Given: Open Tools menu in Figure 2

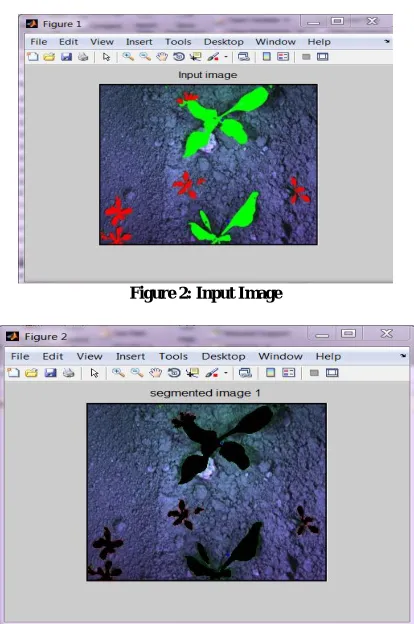Looking at the screenshot, I should tap(173, 356).
